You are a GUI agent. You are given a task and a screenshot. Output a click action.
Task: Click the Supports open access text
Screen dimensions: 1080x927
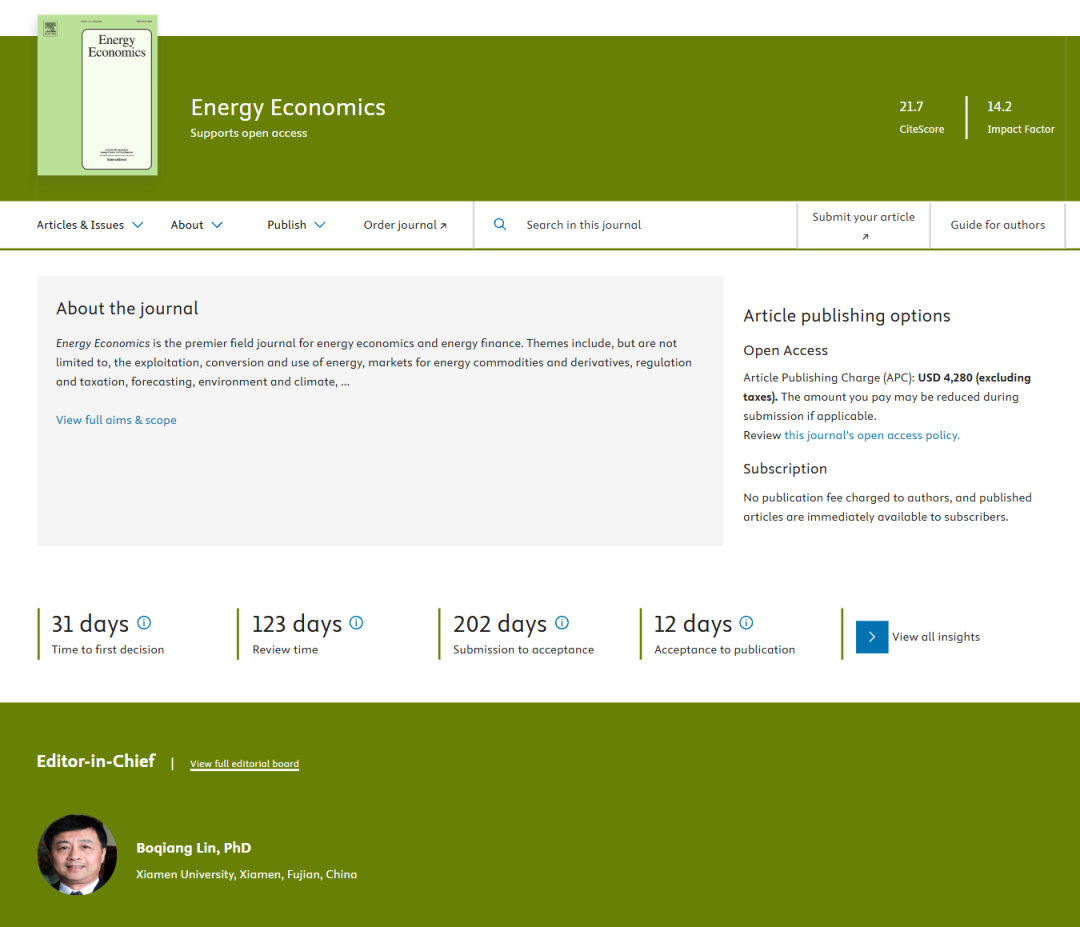(249, 133)
